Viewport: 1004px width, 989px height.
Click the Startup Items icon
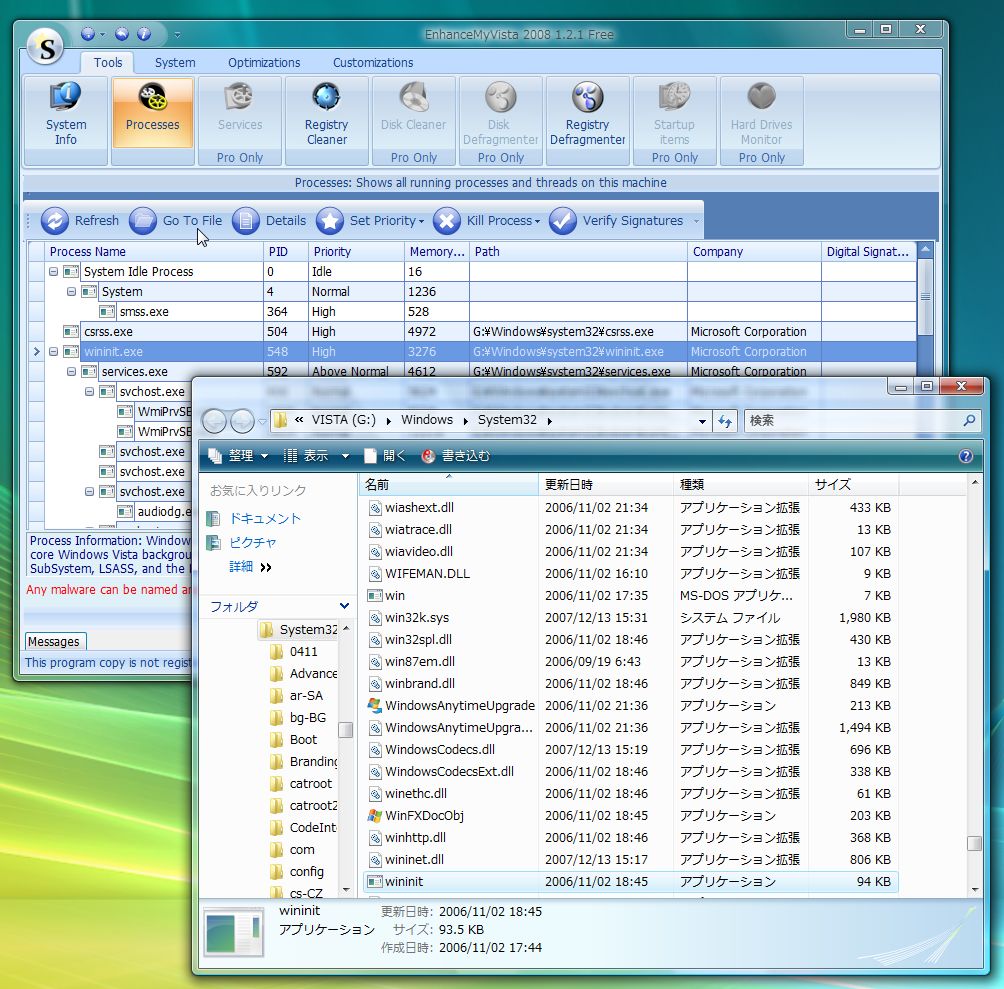click(x=674, y=120)
